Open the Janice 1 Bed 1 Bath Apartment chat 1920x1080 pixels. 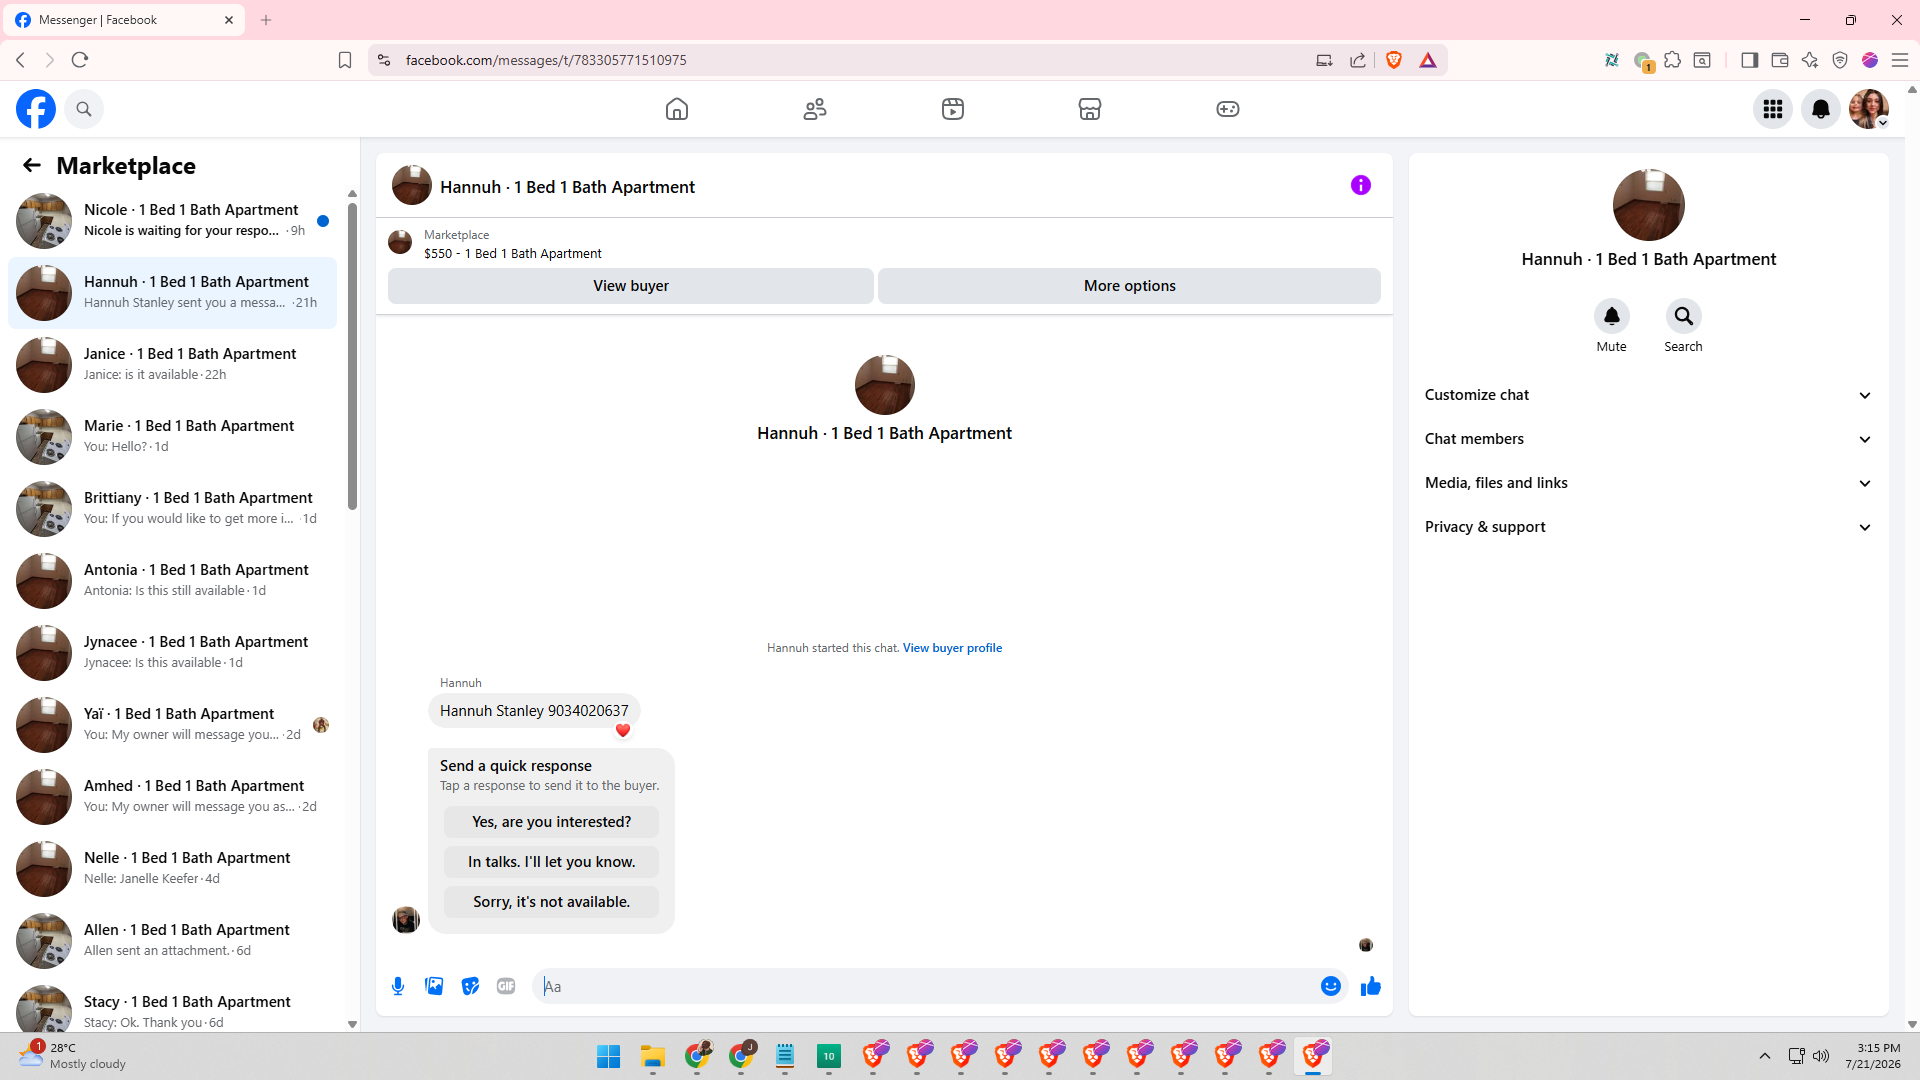click(x=172, y=365)
